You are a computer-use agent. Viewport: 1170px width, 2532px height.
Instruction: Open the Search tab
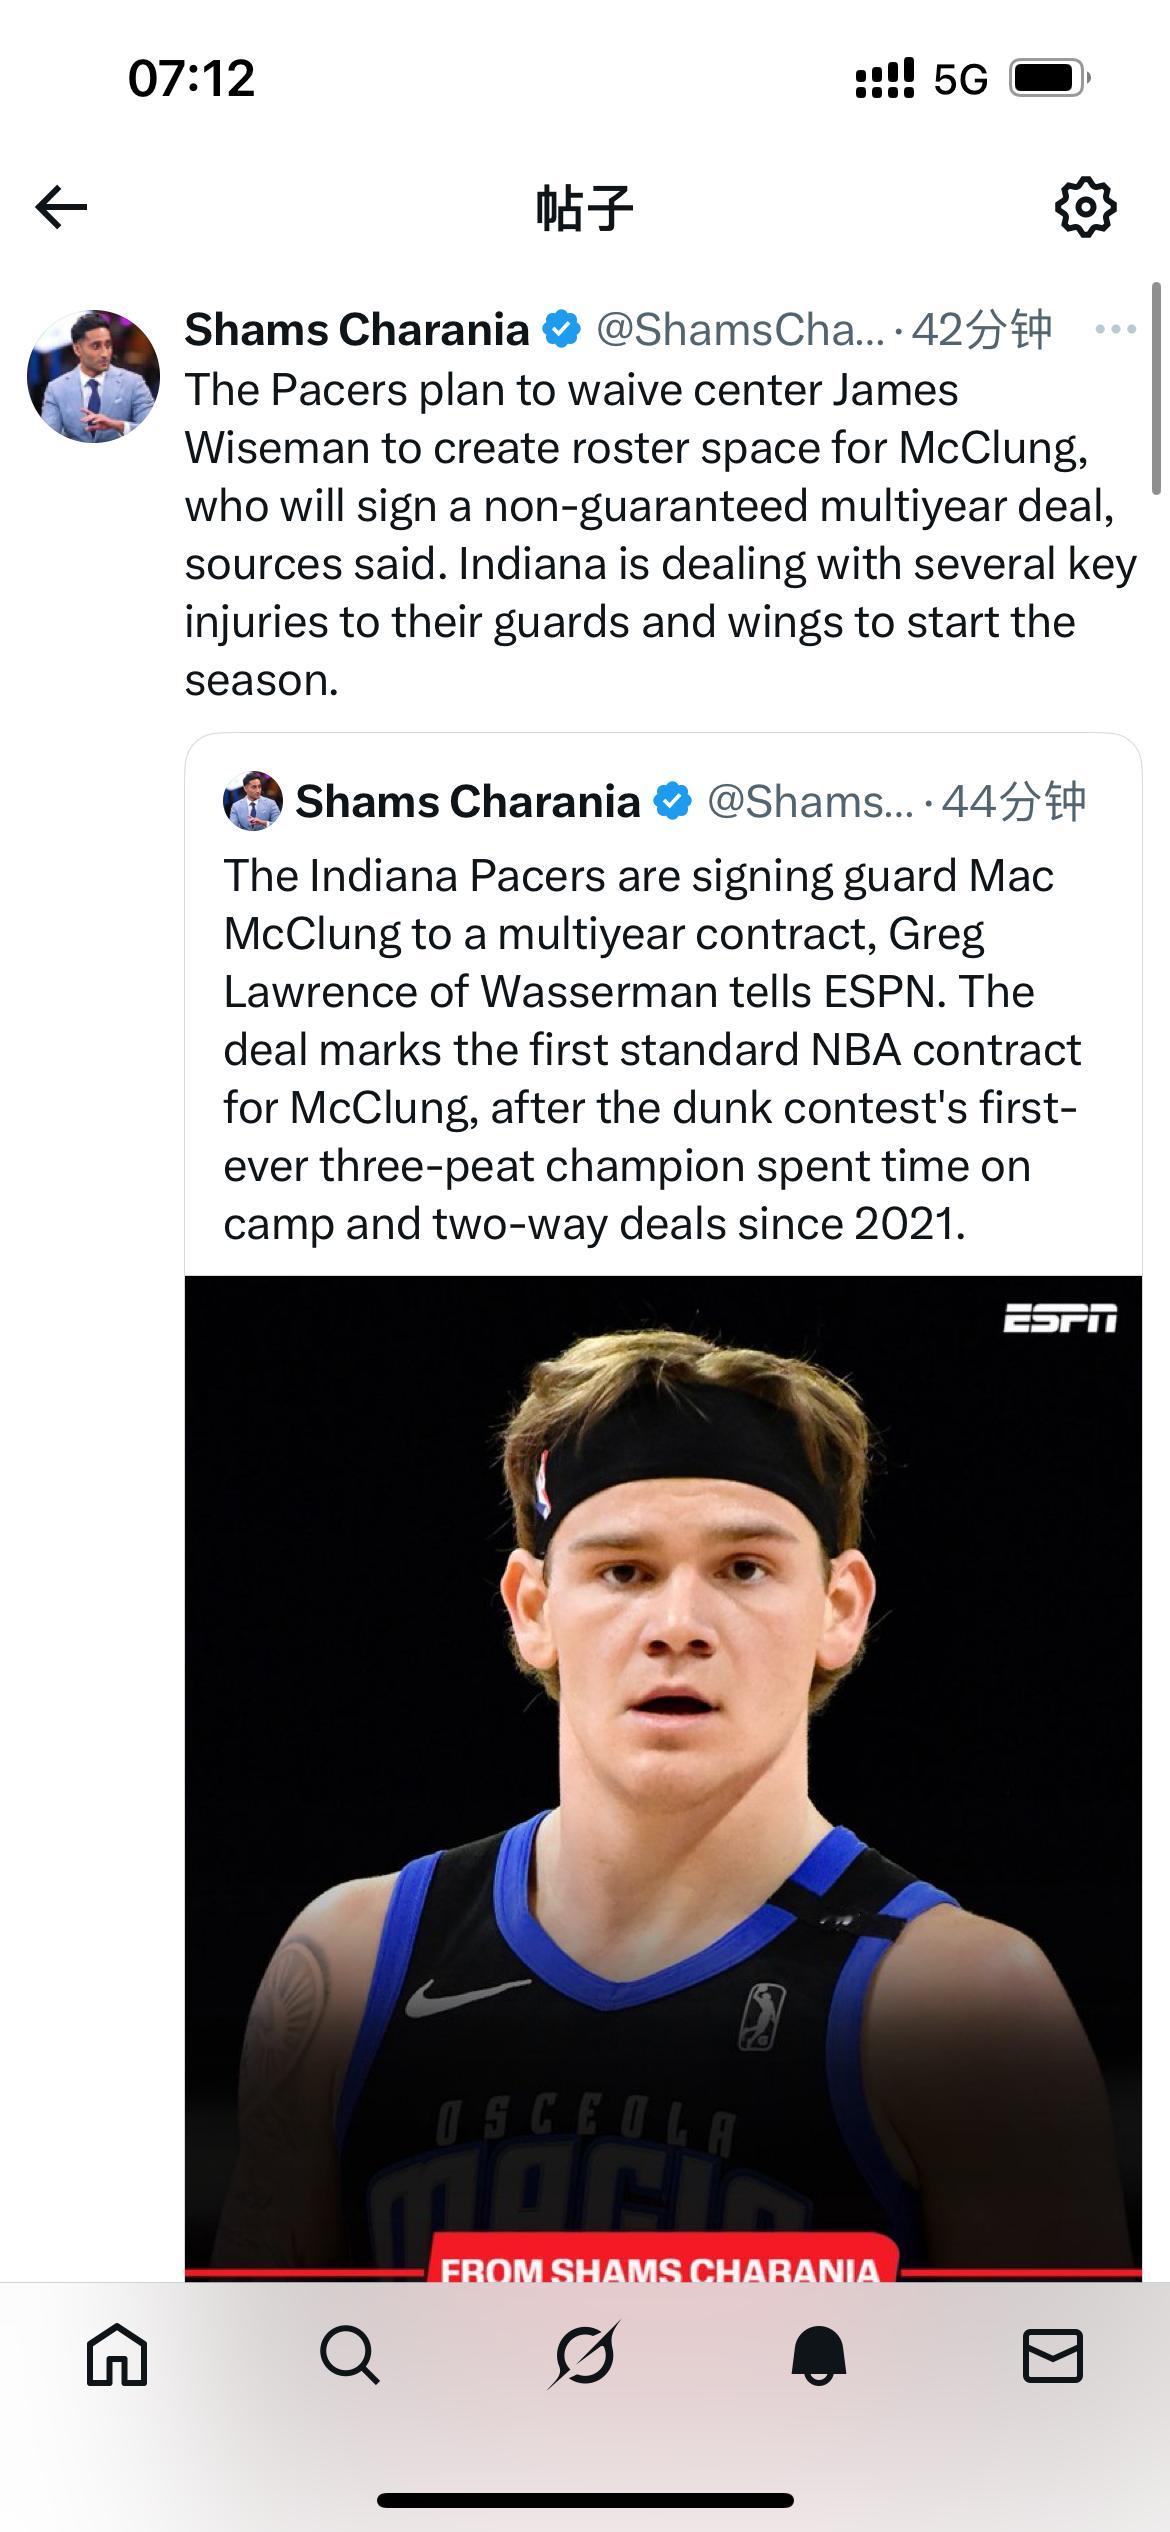[350, 2356]
